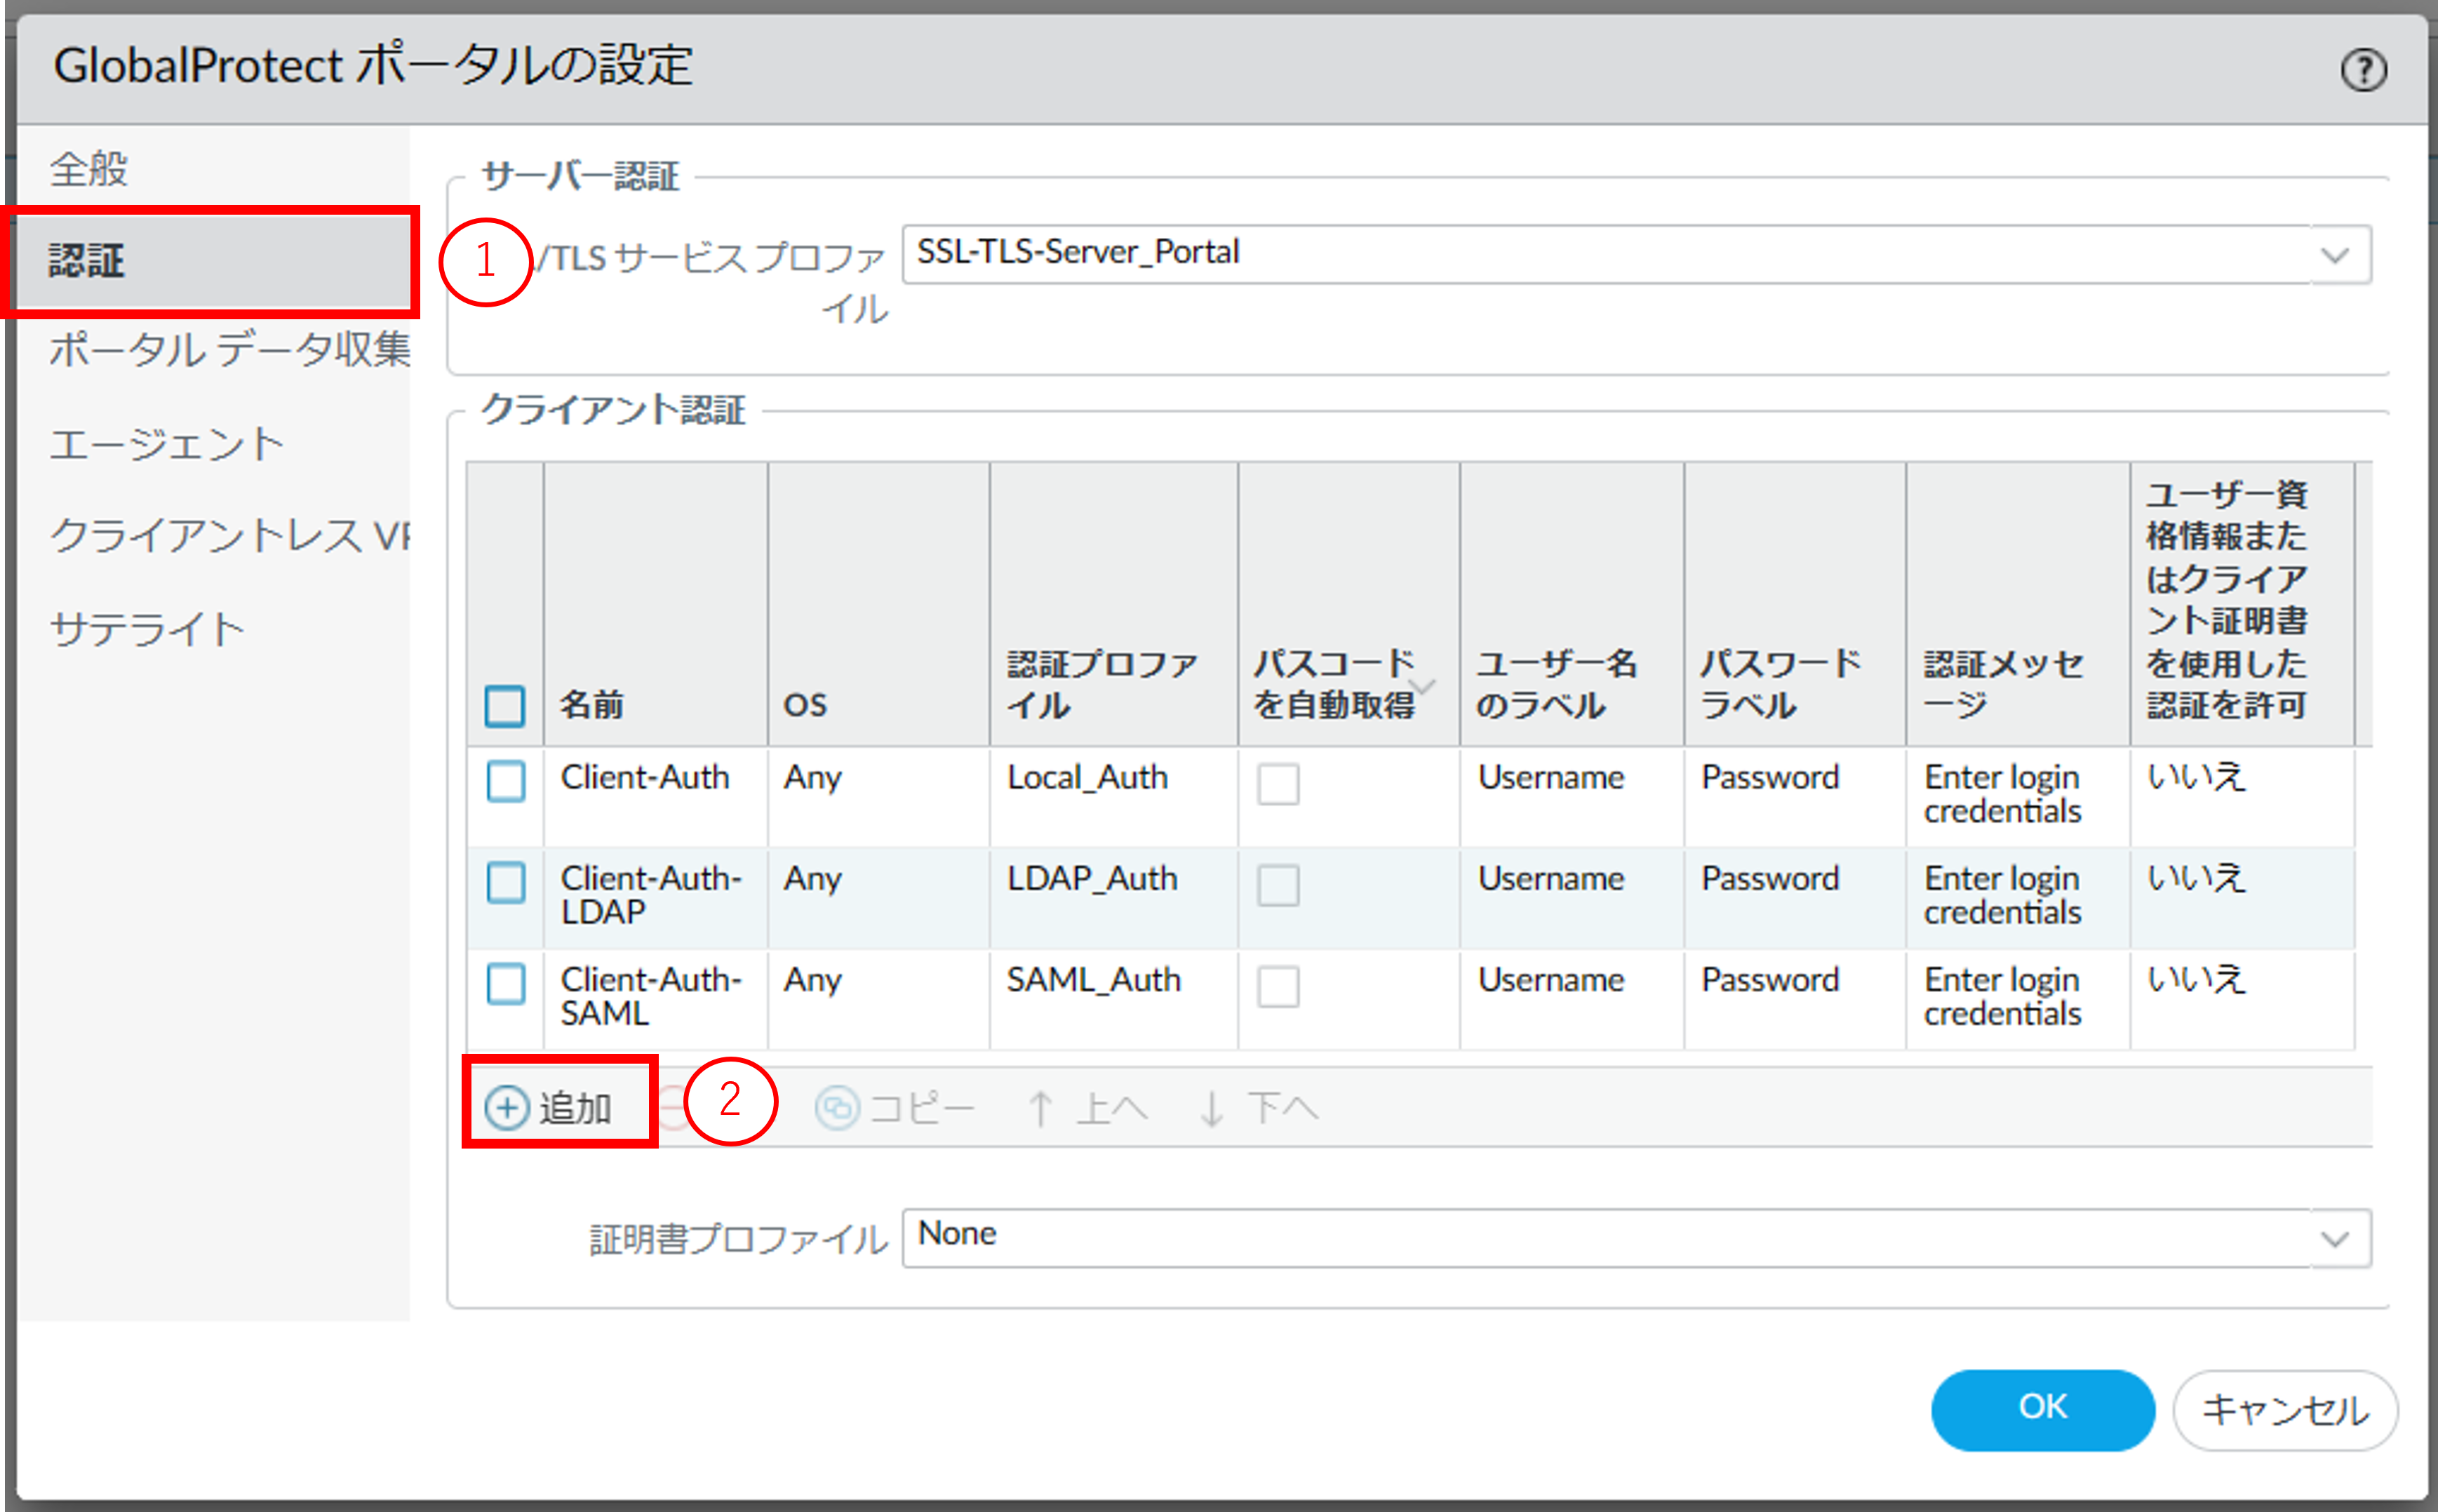Toggle the select-all header checkbox
Viewport: 2438px width, 1512px height.
(x=505, y=706)
